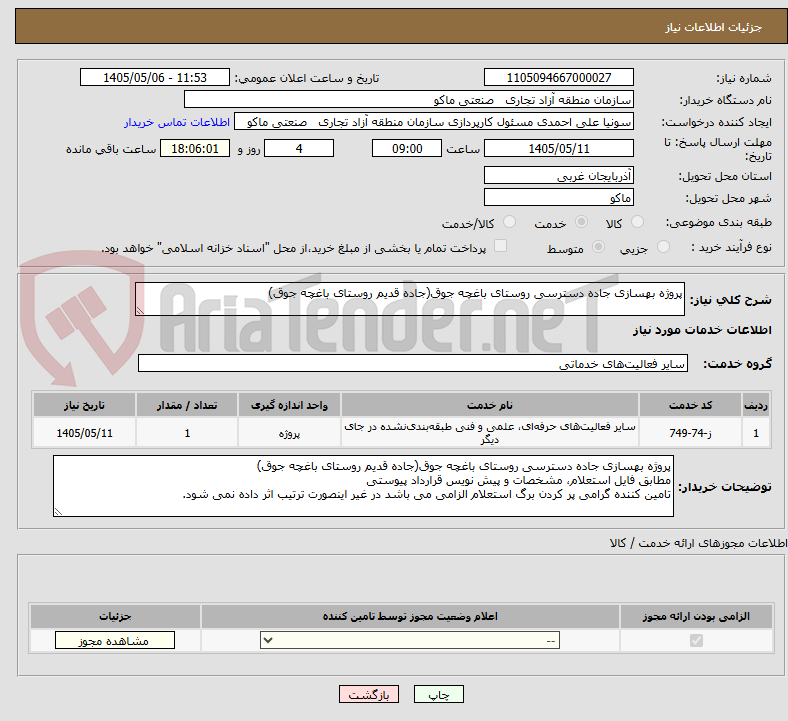Open the supplier permit status dropdown

tap(410, 641)
